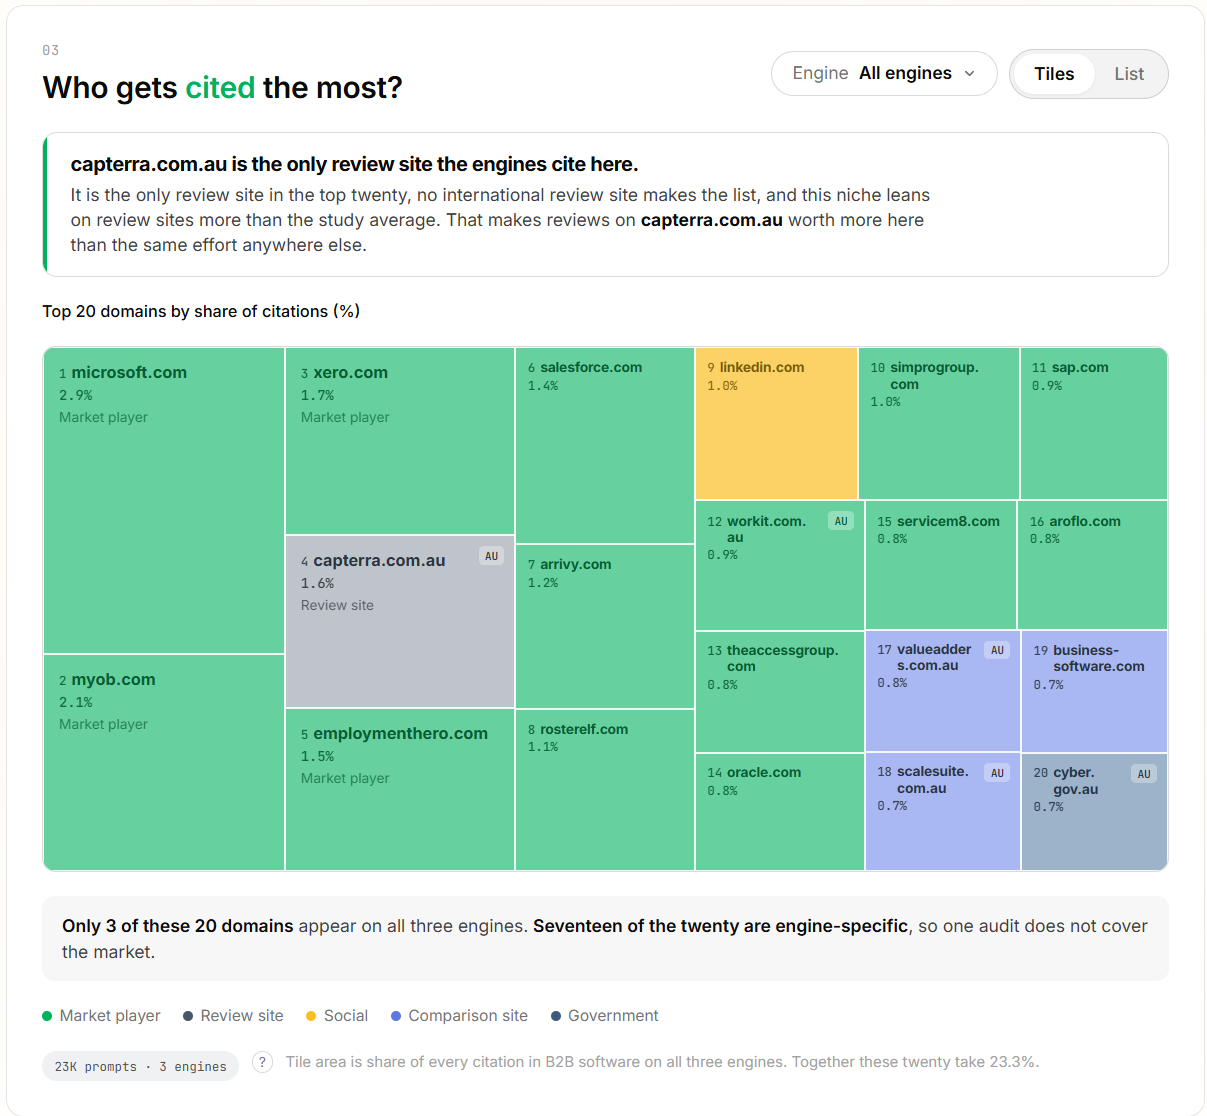This screenshot has height=1116, width=1207.
Task: Select the workit.com.au tile
Action: (x=780, y=565)
